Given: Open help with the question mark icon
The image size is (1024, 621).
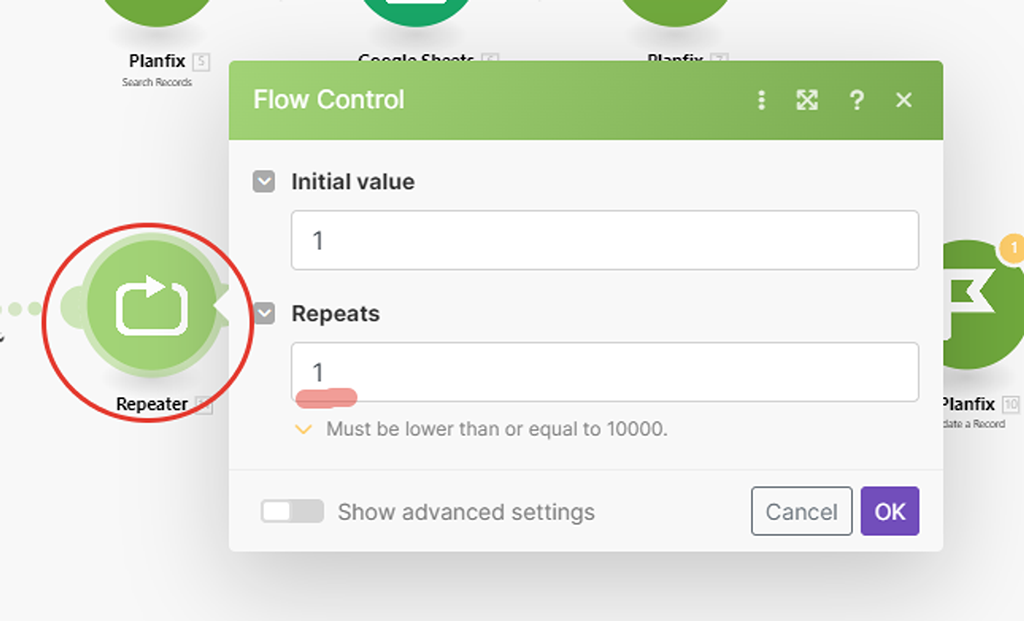Looking at the screenshot, I should click(x=856, y=100).
